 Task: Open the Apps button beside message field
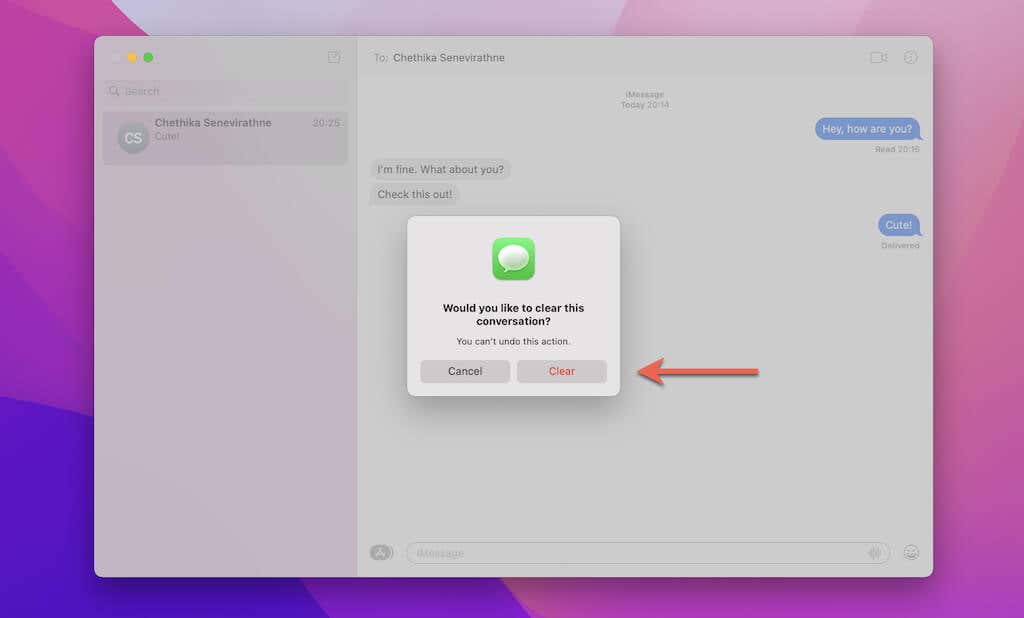tap(381, 553)
